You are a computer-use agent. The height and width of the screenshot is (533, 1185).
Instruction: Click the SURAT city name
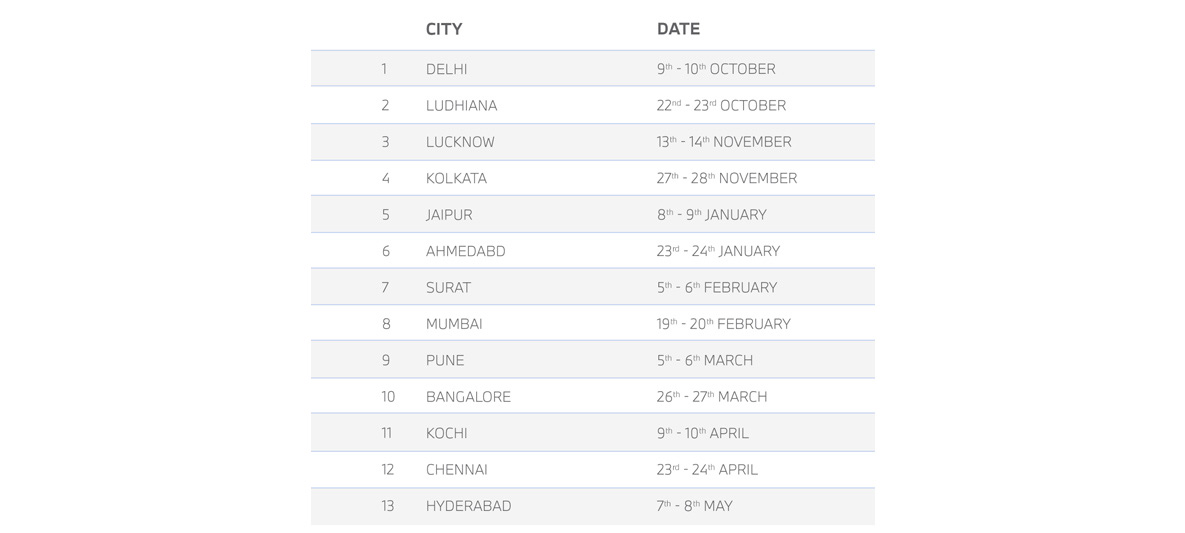click(x=447, y=287)
